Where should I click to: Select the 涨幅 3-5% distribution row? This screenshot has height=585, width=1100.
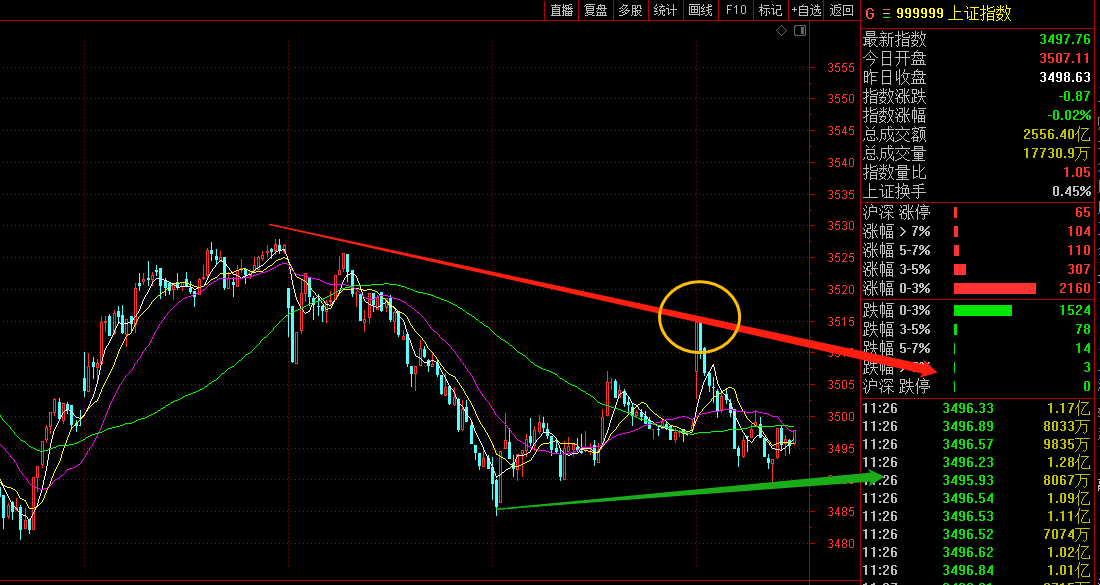(978, 269)
